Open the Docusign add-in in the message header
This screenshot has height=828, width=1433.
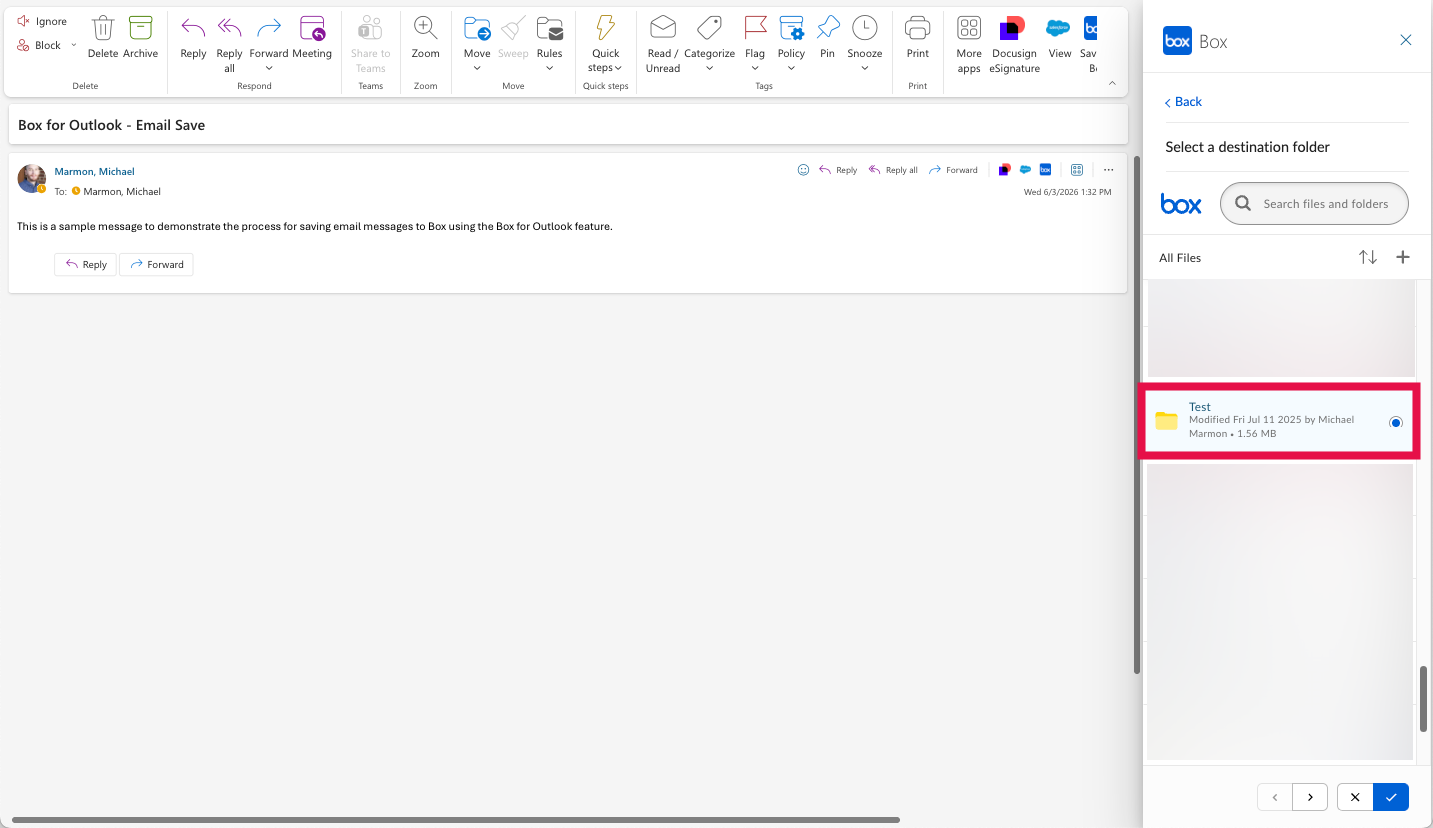(1005, 170)
